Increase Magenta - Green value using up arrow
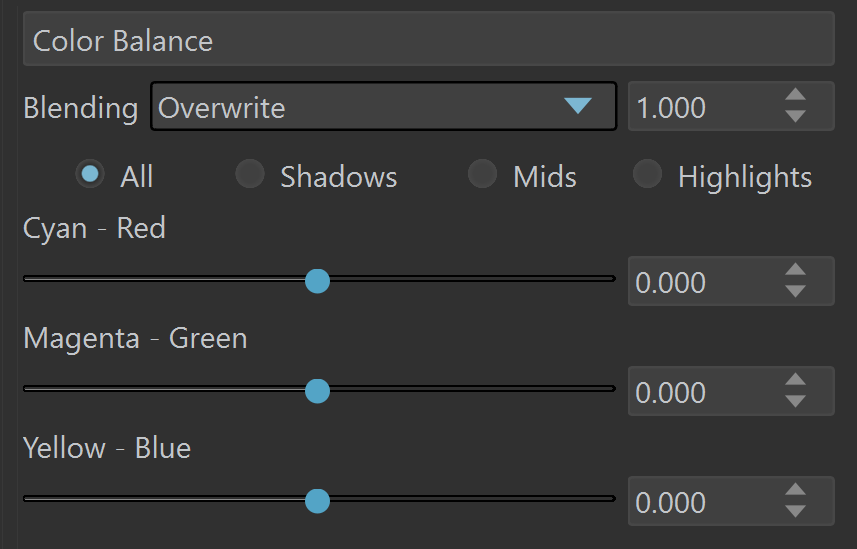This screenshot has width=857, height=549. pyautogui.click(x=795, y=381)
